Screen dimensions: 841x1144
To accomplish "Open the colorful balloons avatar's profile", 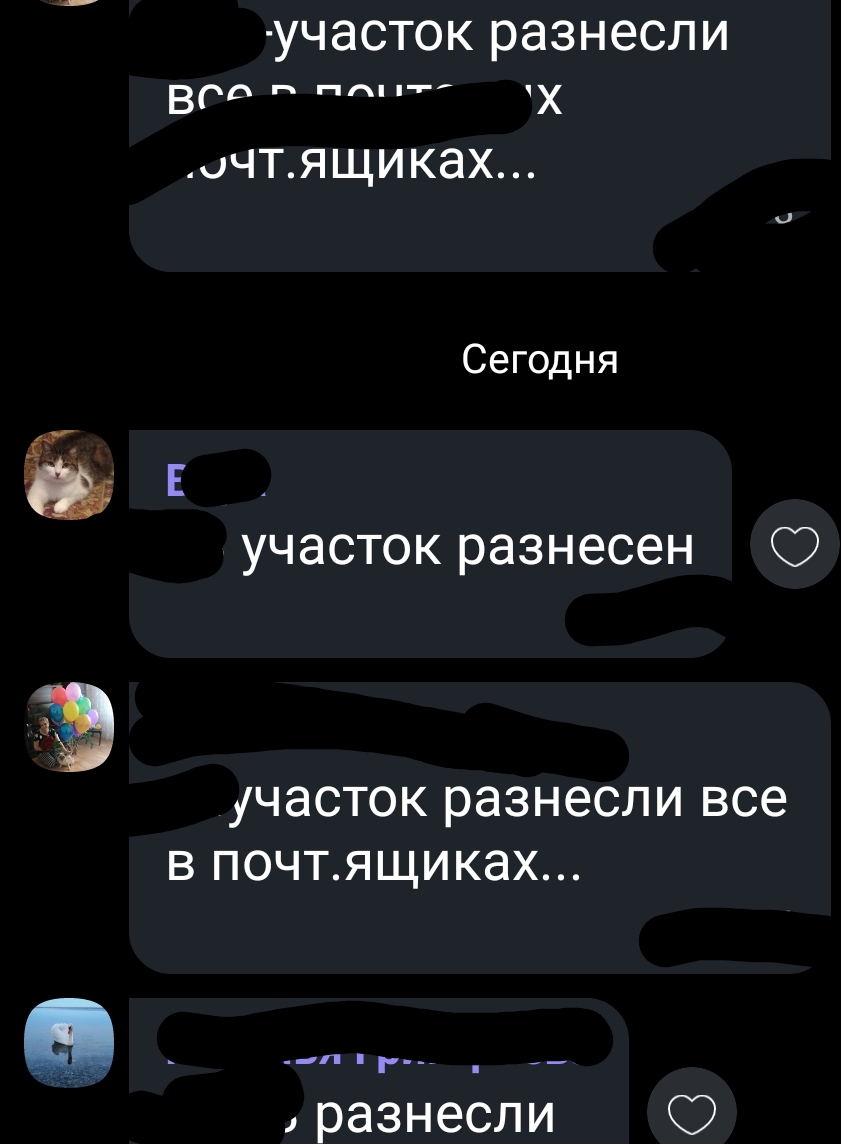I will click(69, 727).
